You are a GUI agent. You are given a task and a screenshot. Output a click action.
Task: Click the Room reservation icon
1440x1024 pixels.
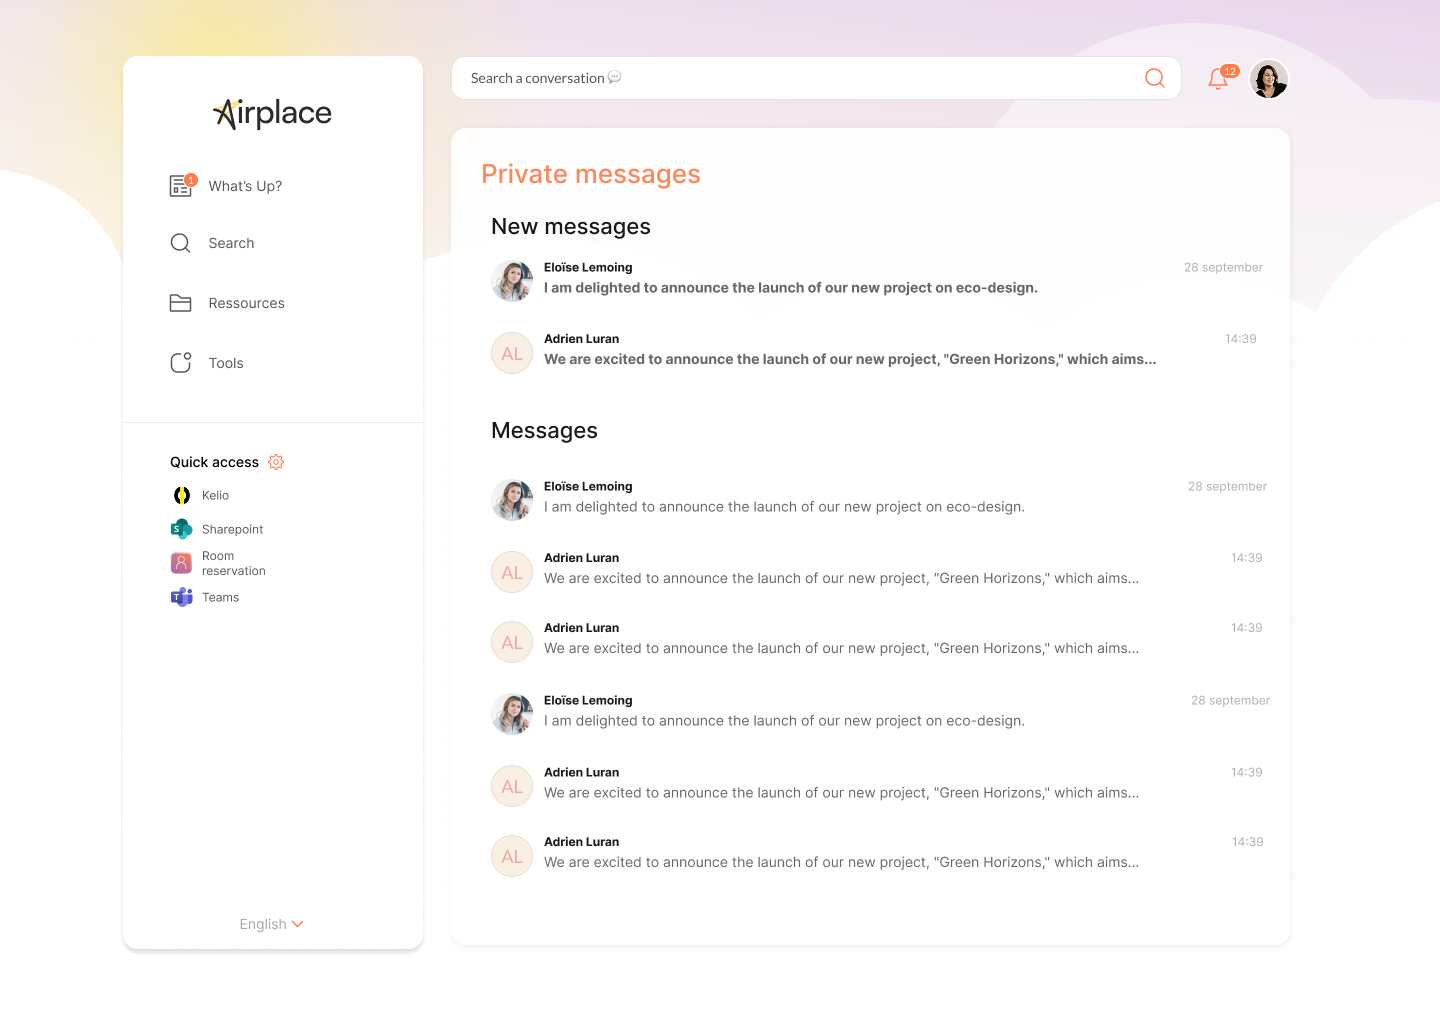[182, 563]
